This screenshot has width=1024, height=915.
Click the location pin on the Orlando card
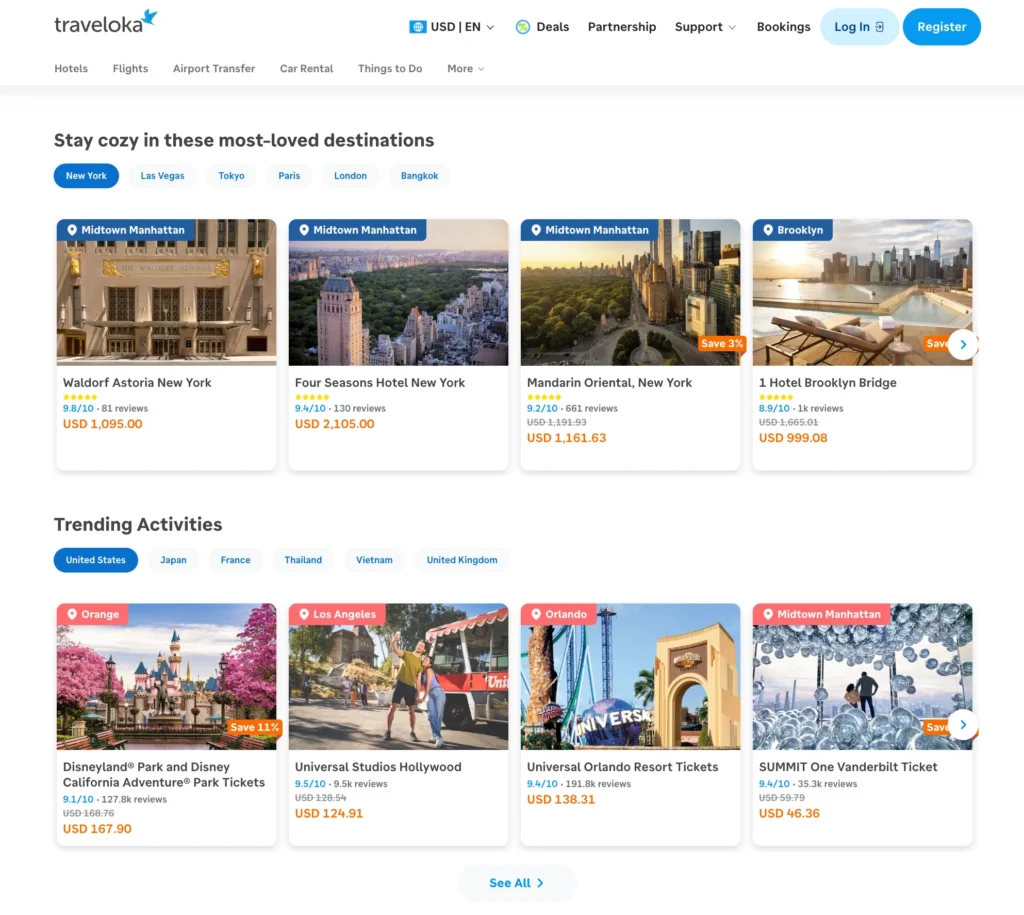[536, 614]
